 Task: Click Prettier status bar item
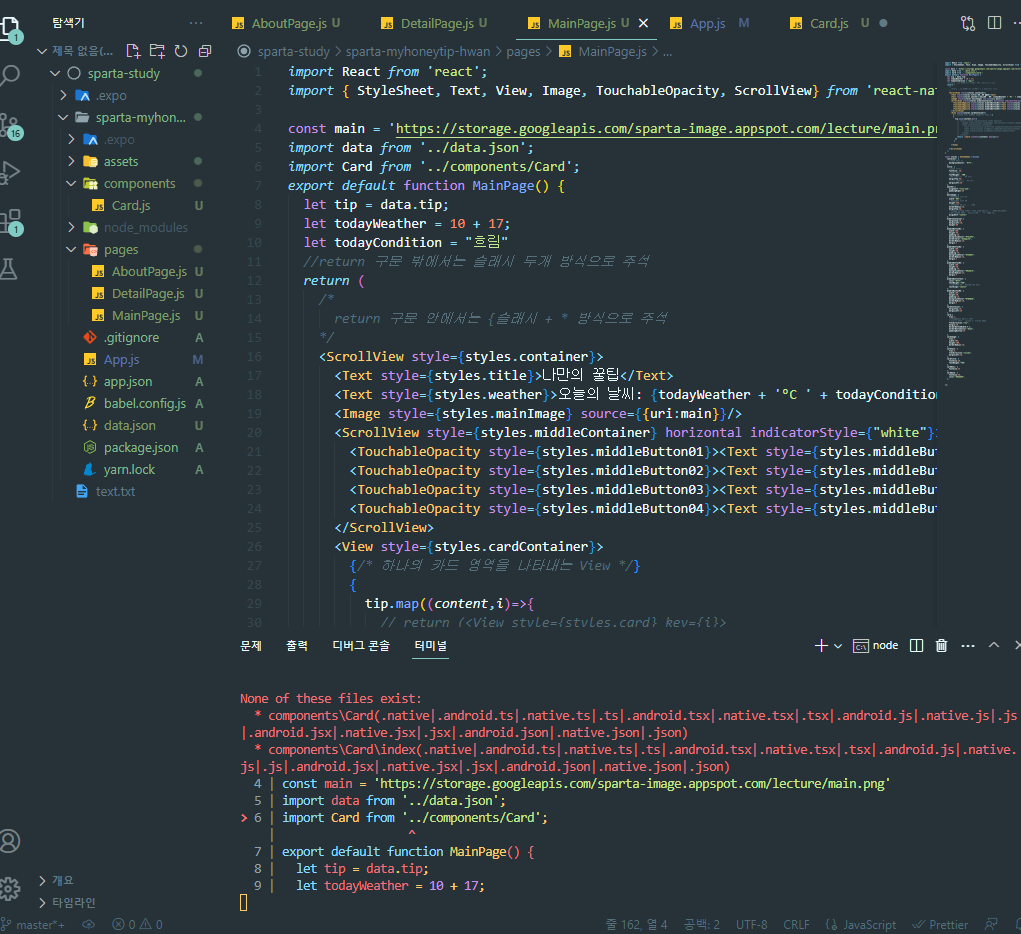940,925
